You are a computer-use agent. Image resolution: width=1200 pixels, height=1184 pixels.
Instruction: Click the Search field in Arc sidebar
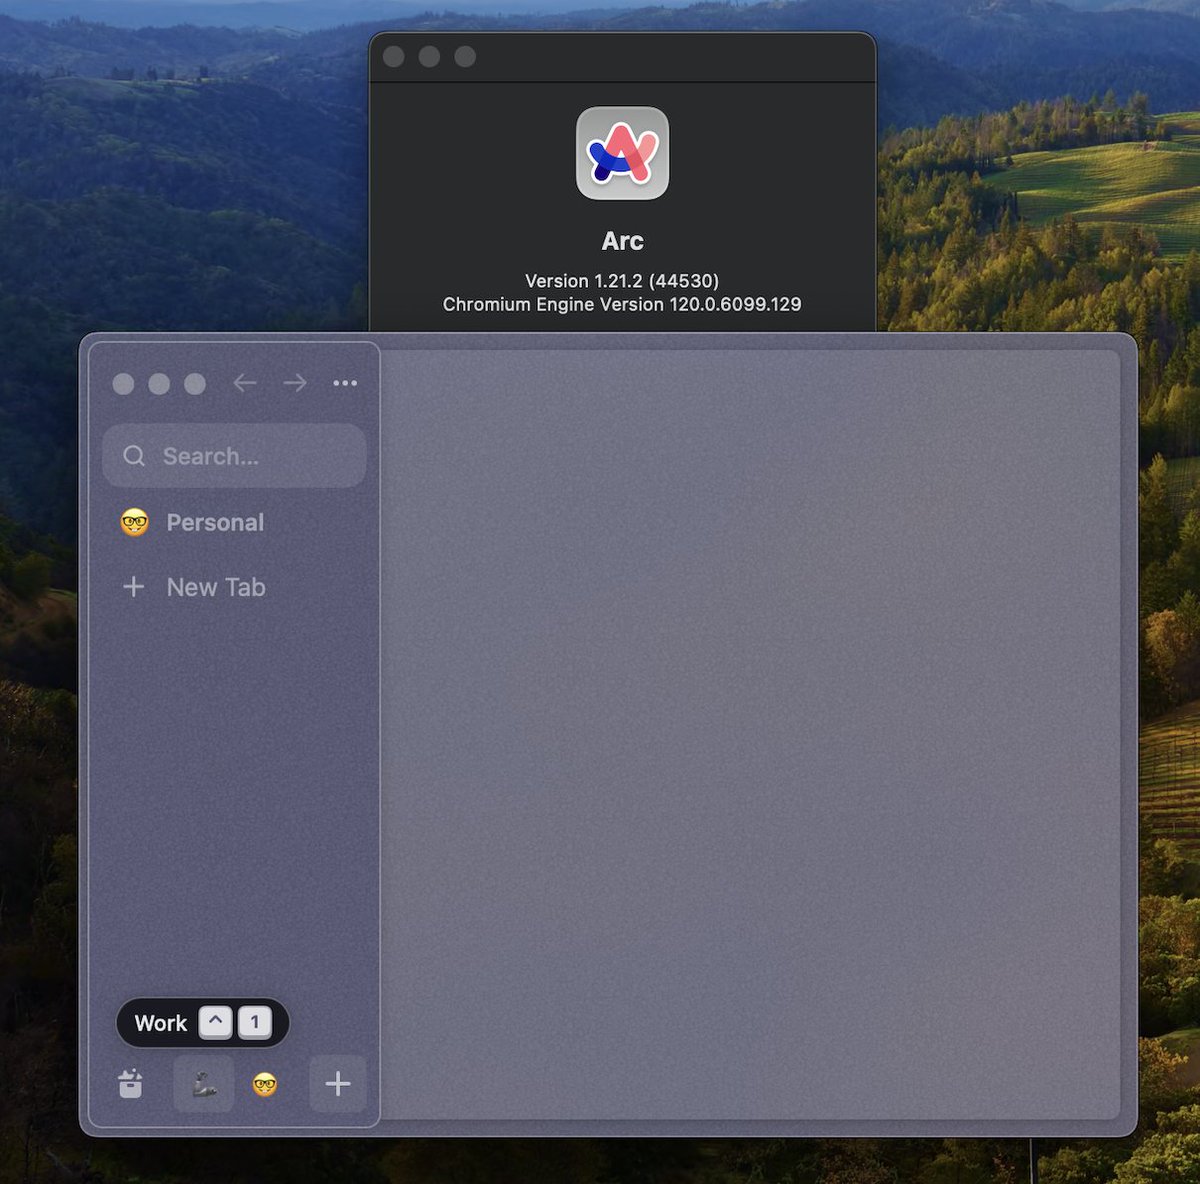pyautogui.click(x=234, y=456)
